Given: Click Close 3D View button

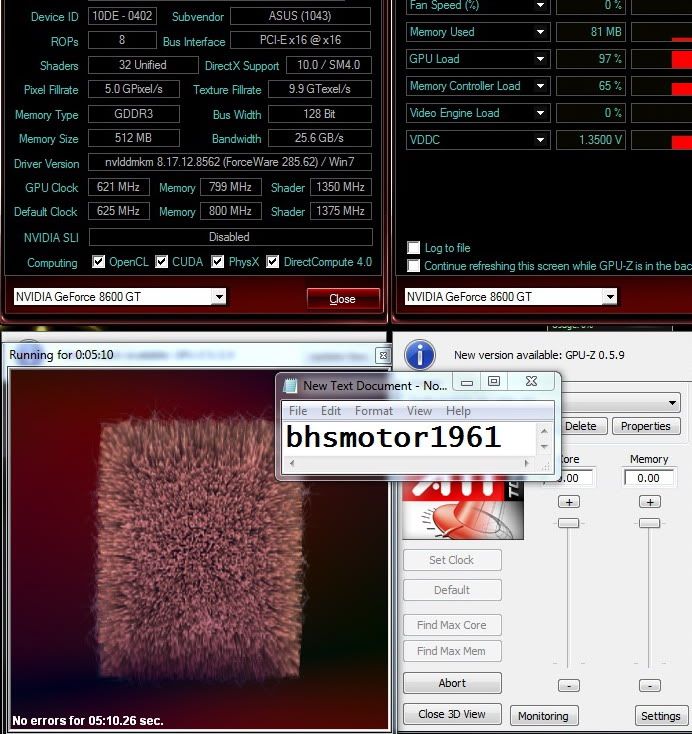Looking at the screenshot, I should pyautogui.click(x=452, y=714).
